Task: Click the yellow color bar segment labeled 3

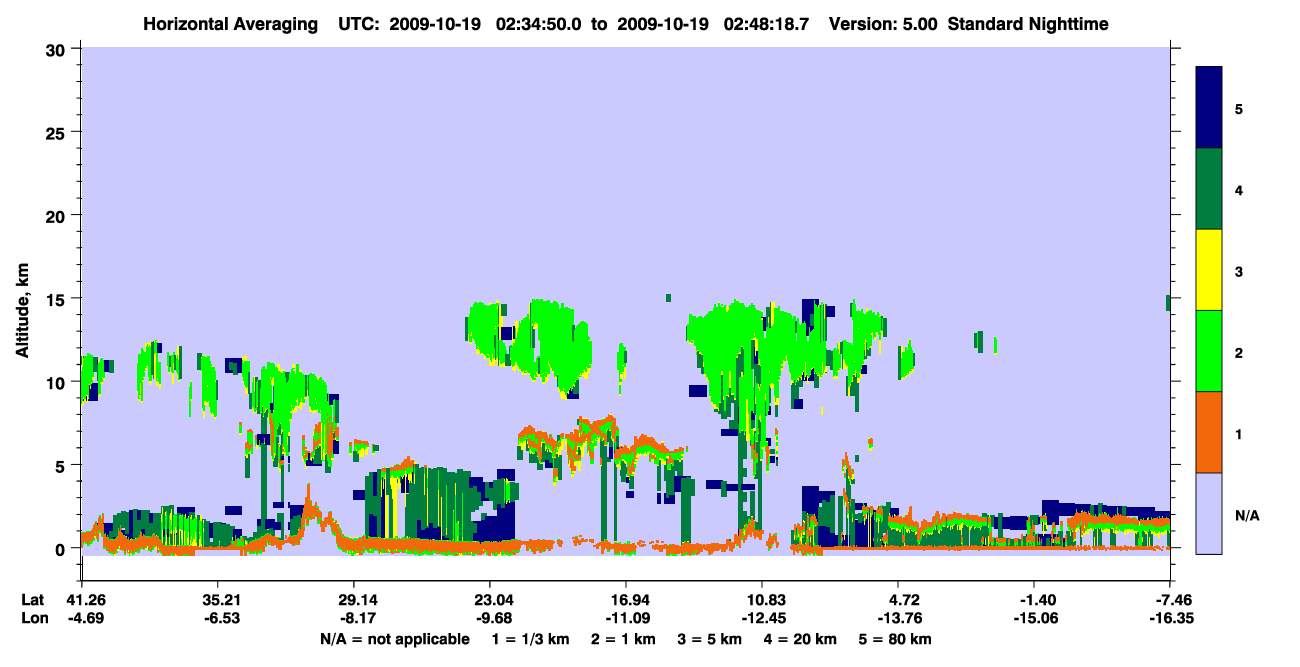Action: coord(1209,270)
